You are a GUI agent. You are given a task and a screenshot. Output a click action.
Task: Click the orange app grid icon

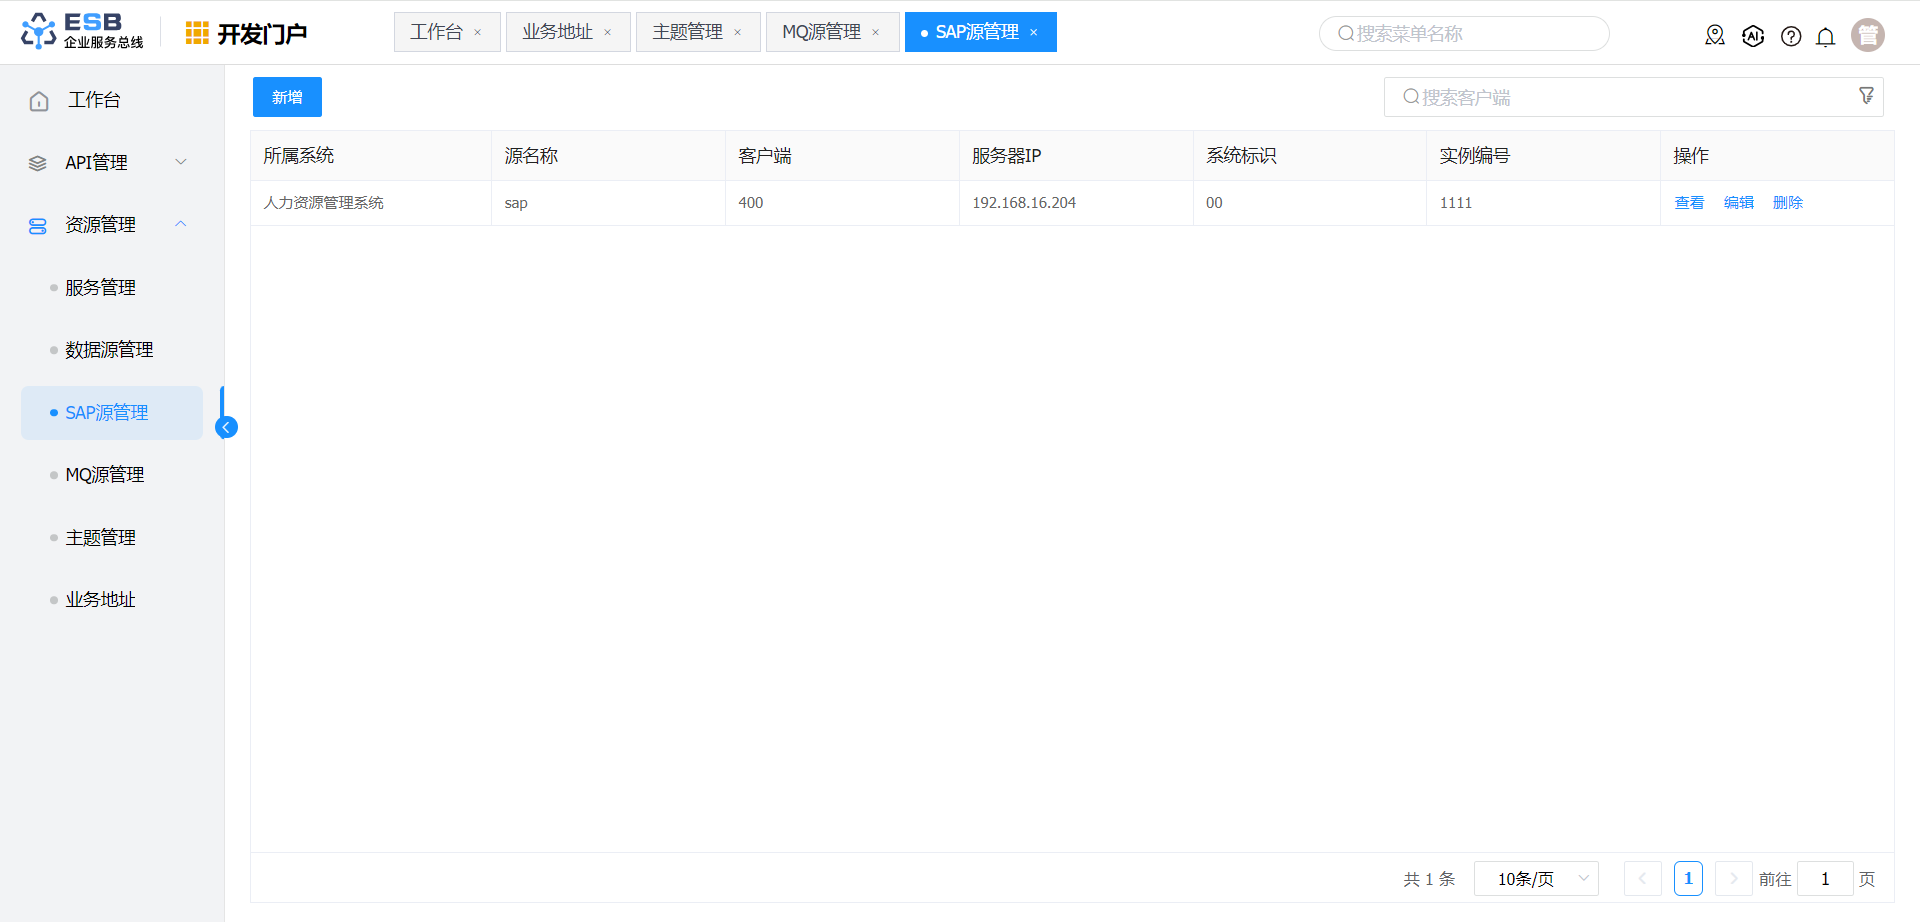pos(197,33)
